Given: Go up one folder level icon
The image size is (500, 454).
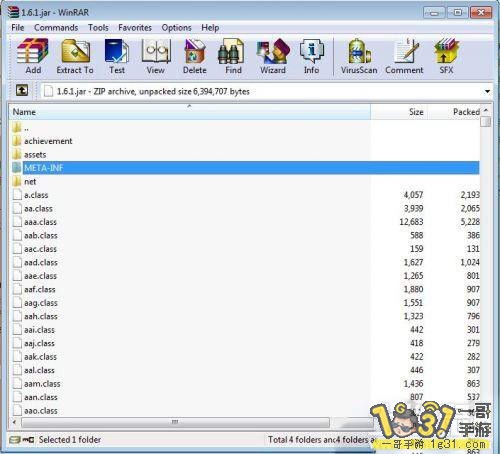Looking at the screenshot, I should click(x=22, y=90).
